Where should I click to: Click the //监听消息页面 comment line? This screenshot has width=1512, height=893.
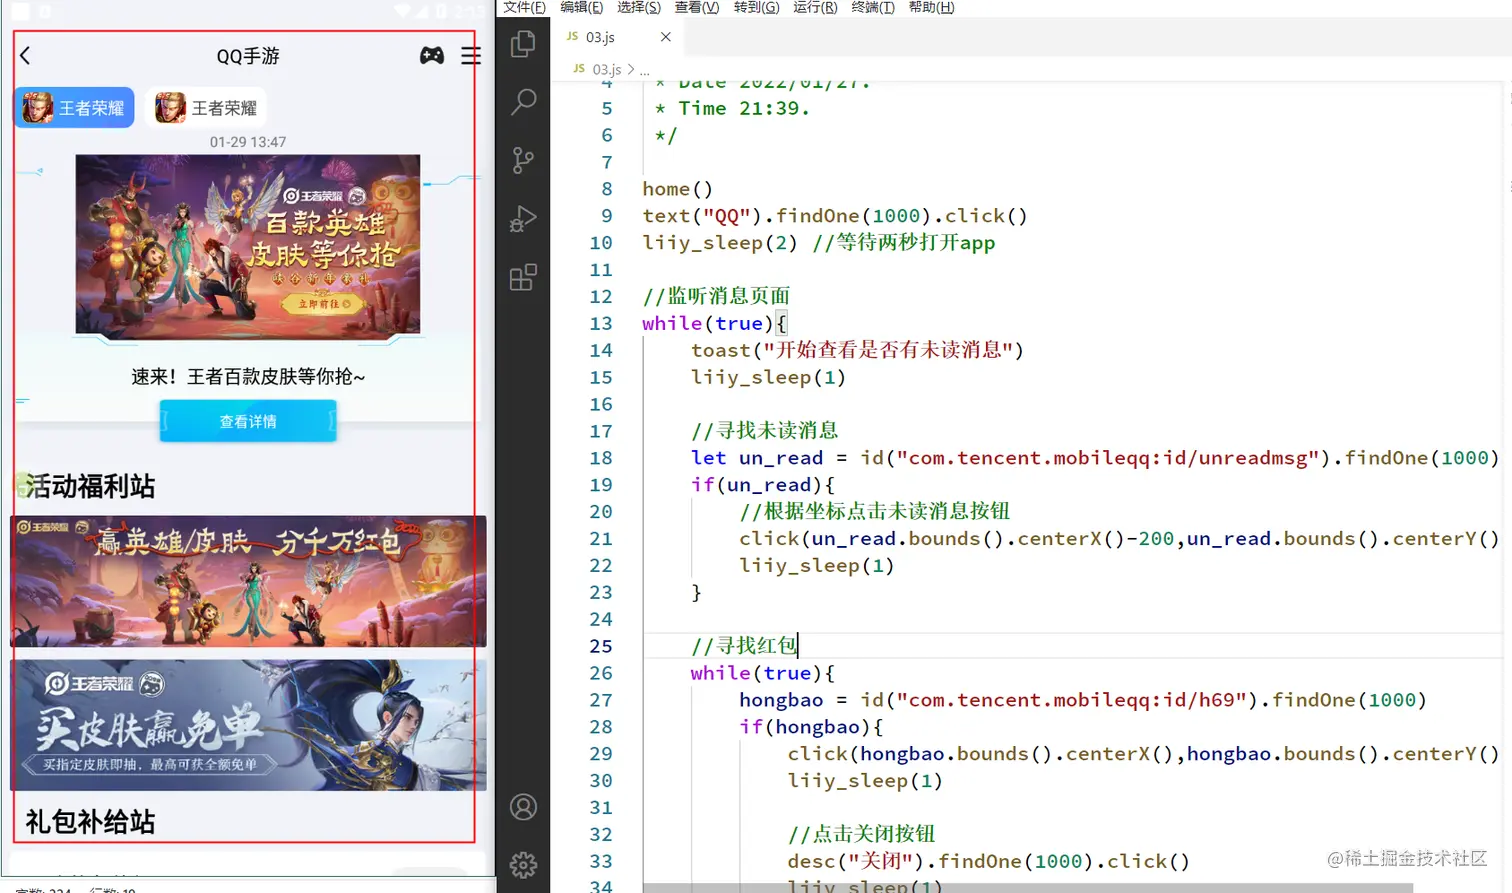pyautogui.click(x=716, y=296)
